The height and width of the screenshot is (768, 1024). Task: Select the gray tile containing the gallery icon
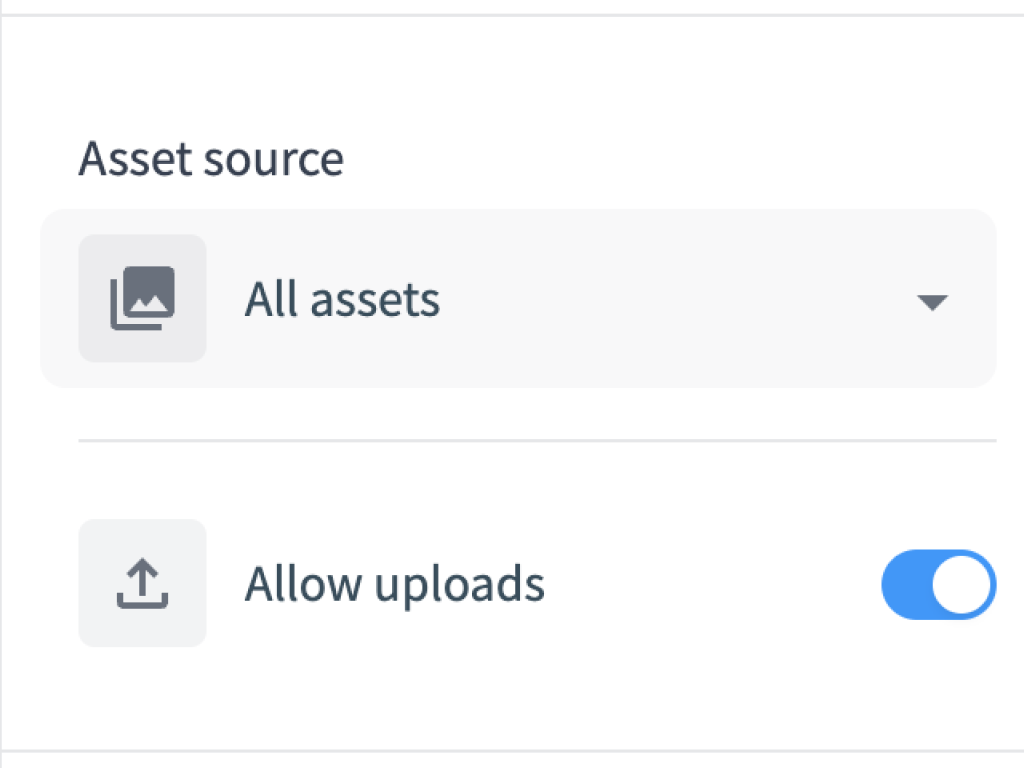(x=142, y=298)
